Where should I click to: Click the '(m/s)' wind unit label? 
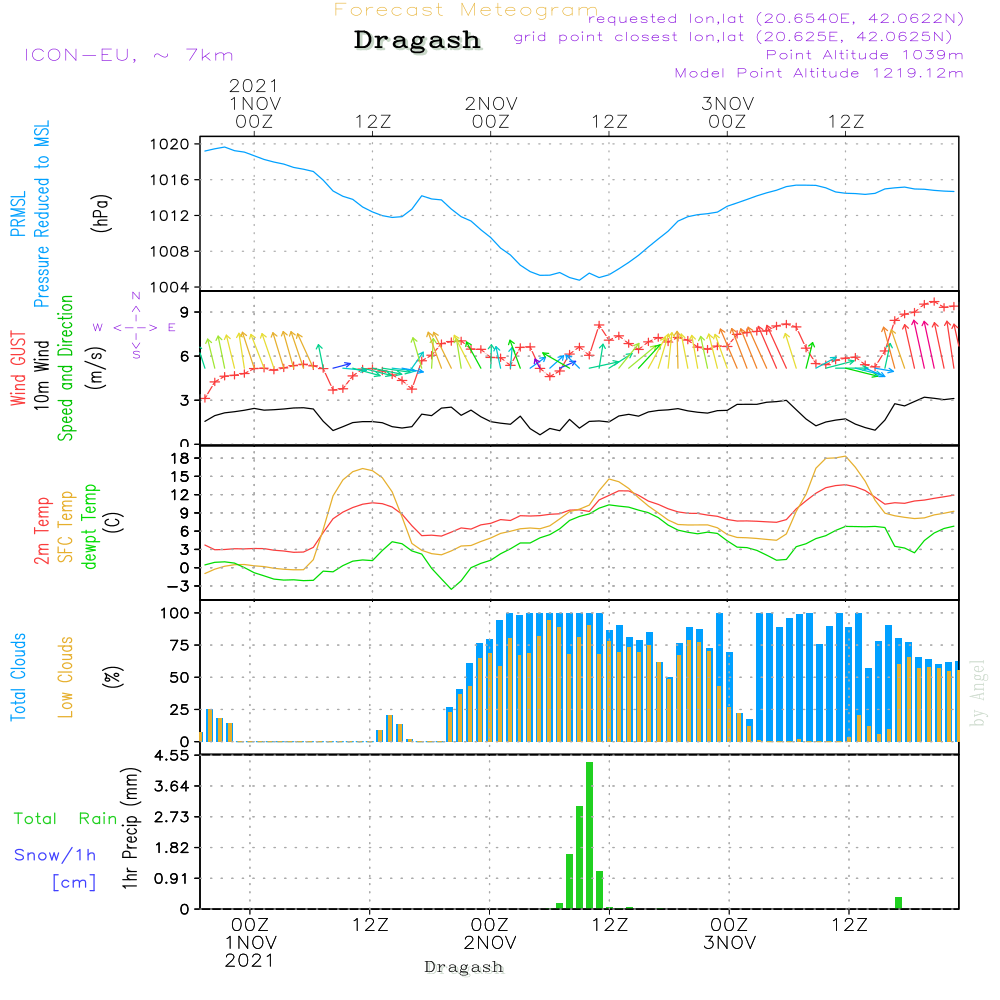96,368
